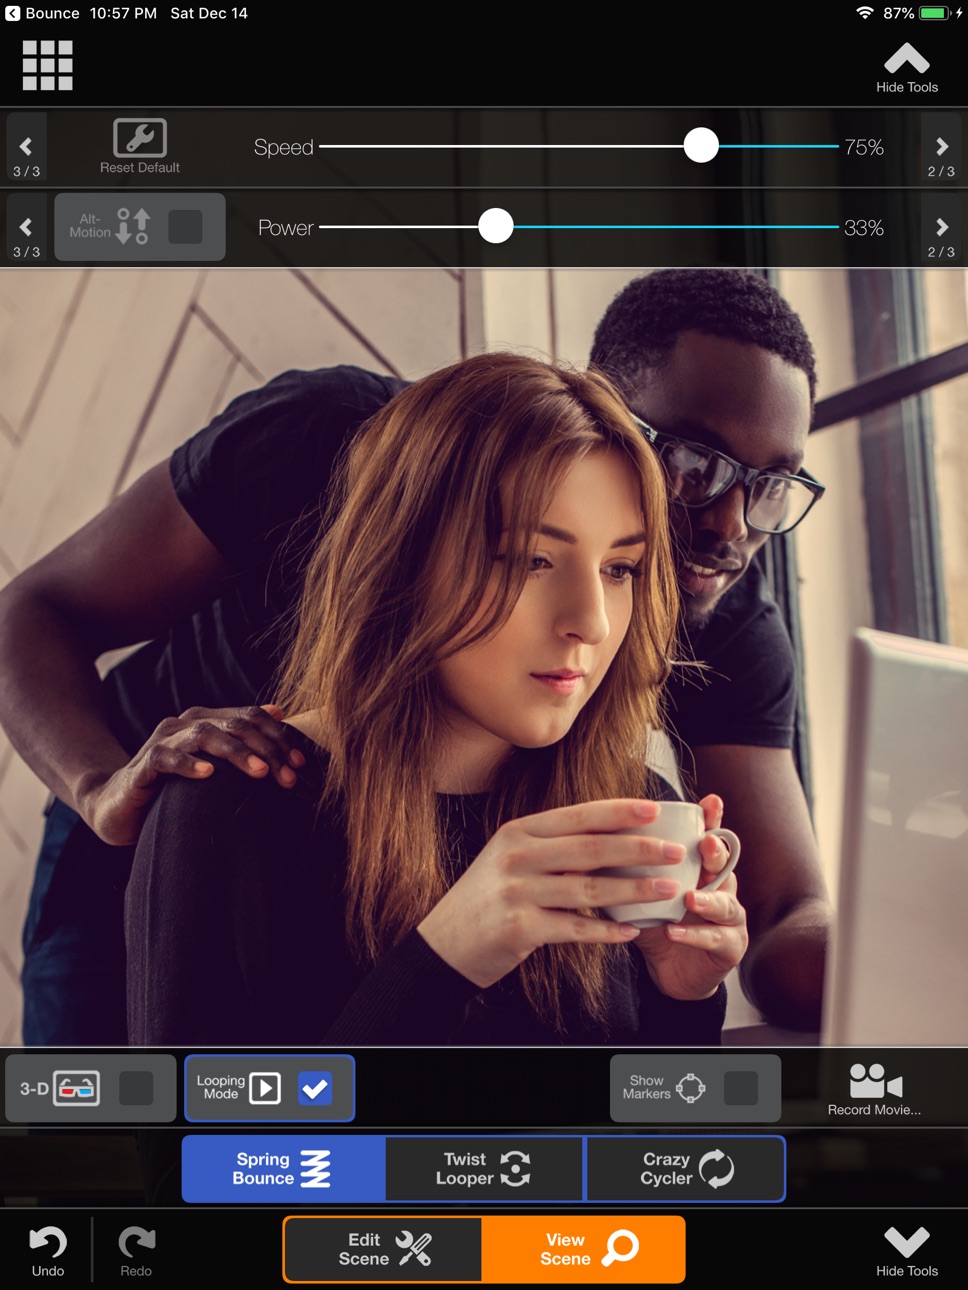Select the Twist Looper mode tab
968x1290 pixels.
point(485,1169)
